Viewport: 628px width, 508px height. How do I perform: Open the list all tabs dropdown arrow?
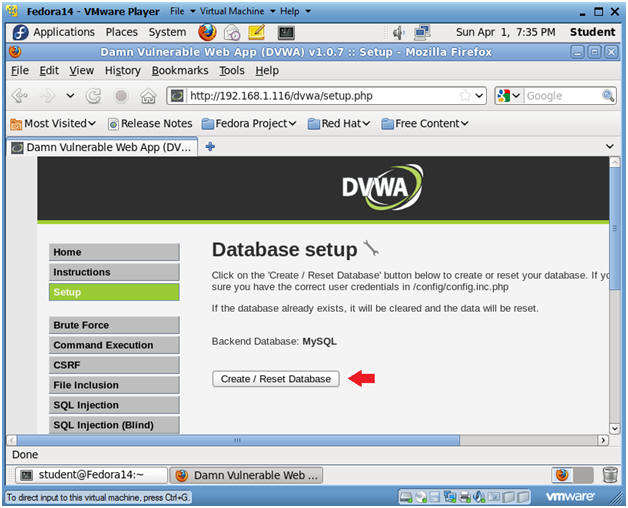point(610,147)
